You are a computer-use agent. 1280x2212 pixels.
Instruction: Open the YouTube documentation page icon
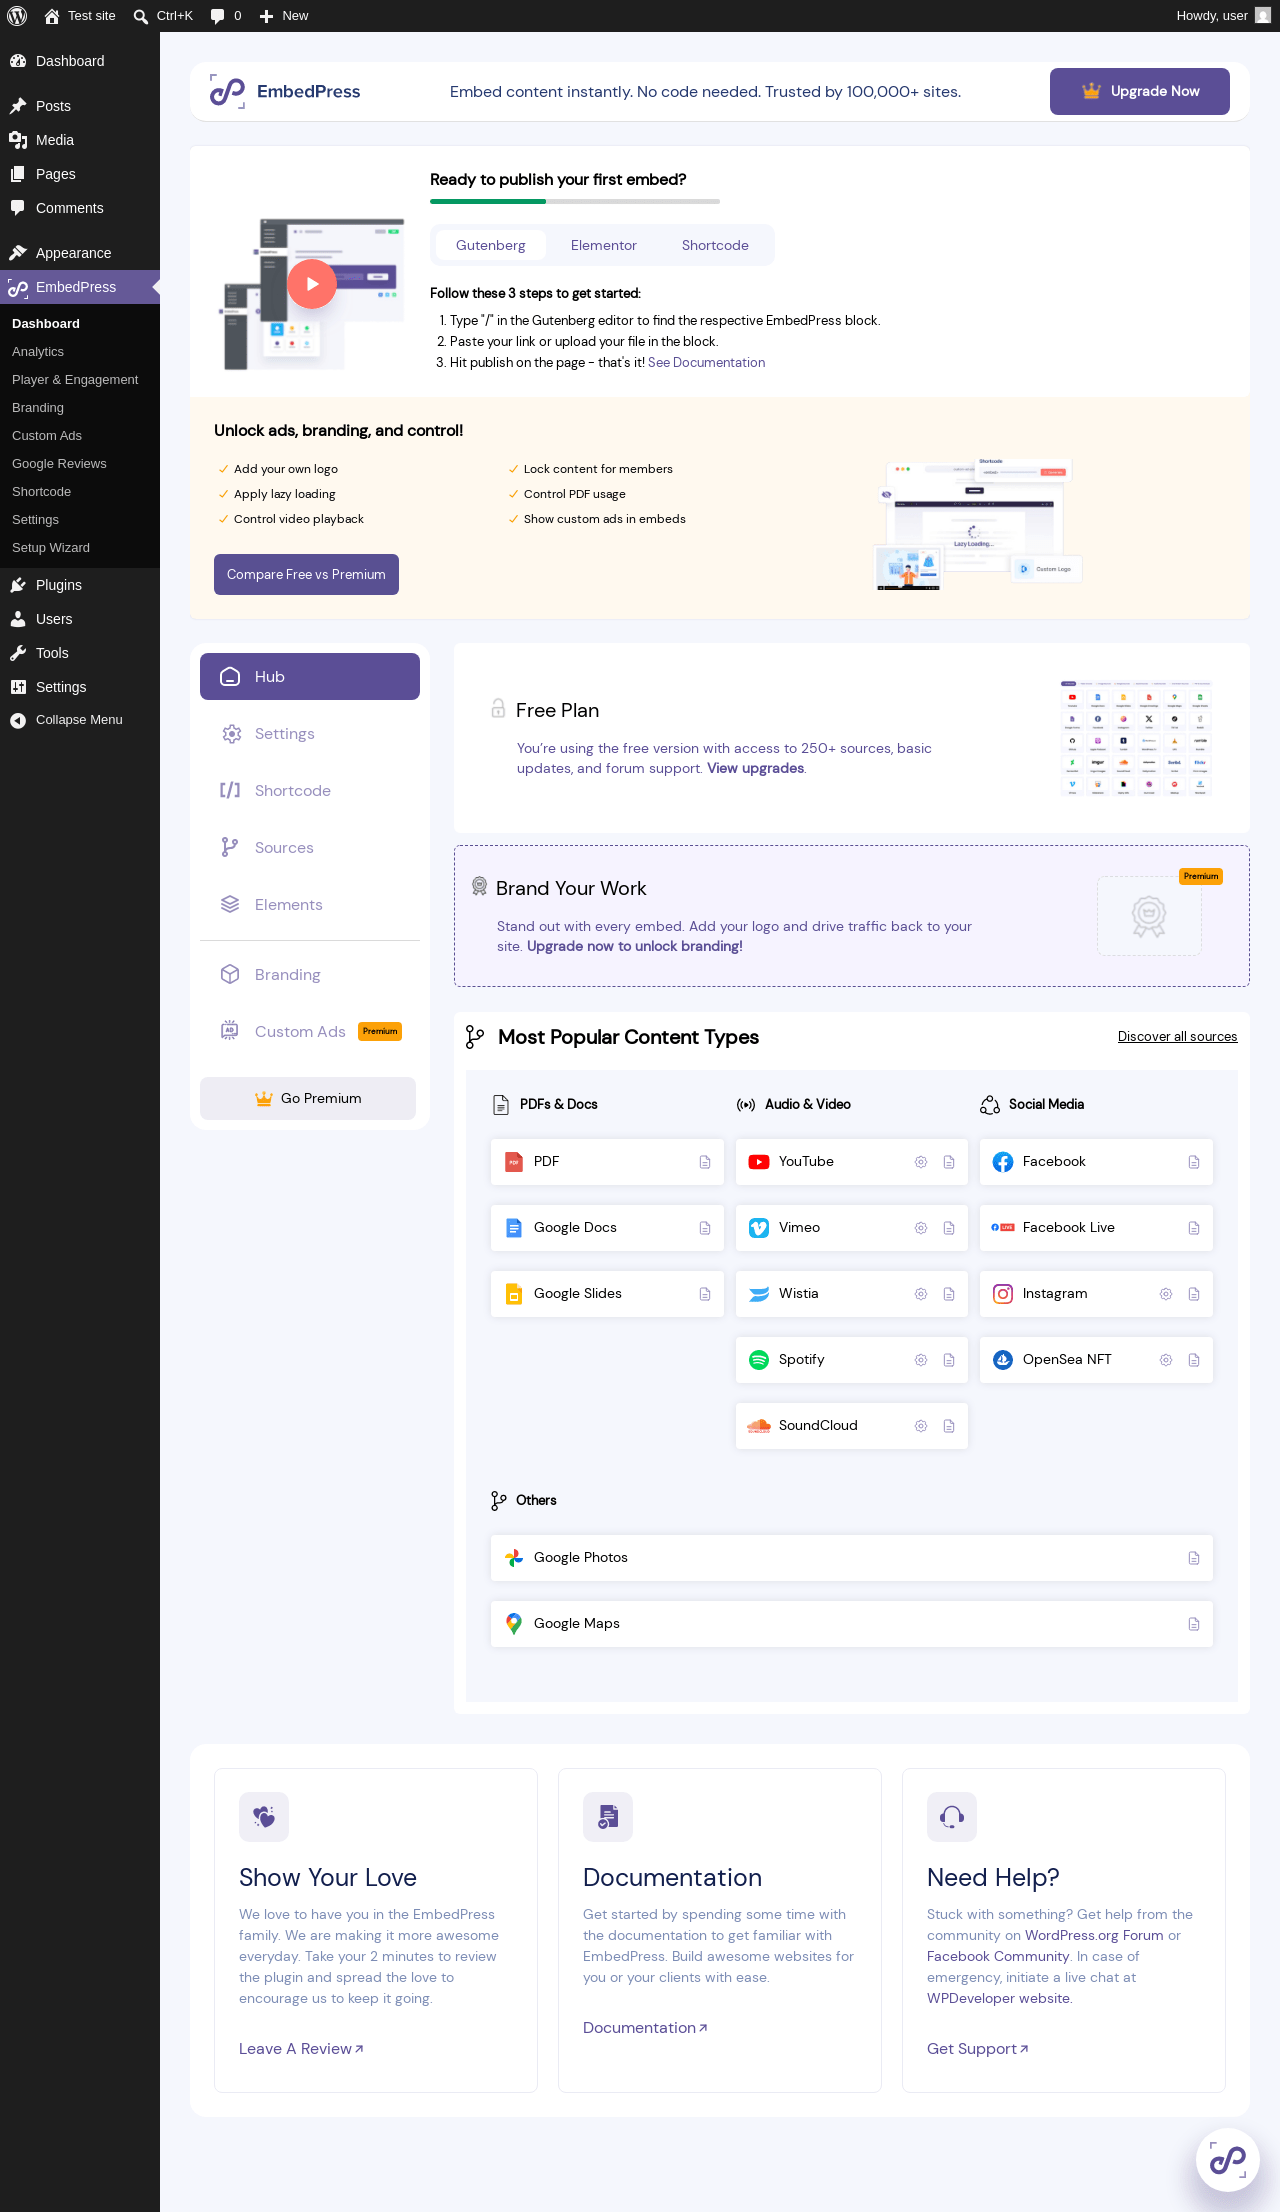tap(949, 1162)
